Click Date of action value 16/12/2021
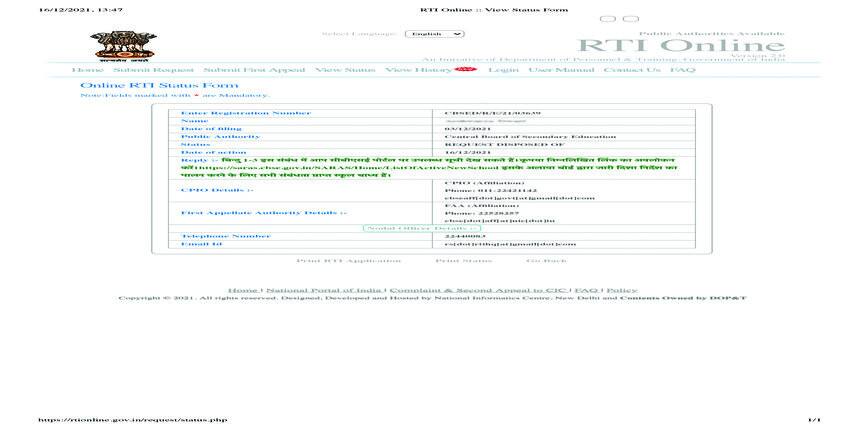860x430 pixels. pyautogui.click(x=468, y=152)
